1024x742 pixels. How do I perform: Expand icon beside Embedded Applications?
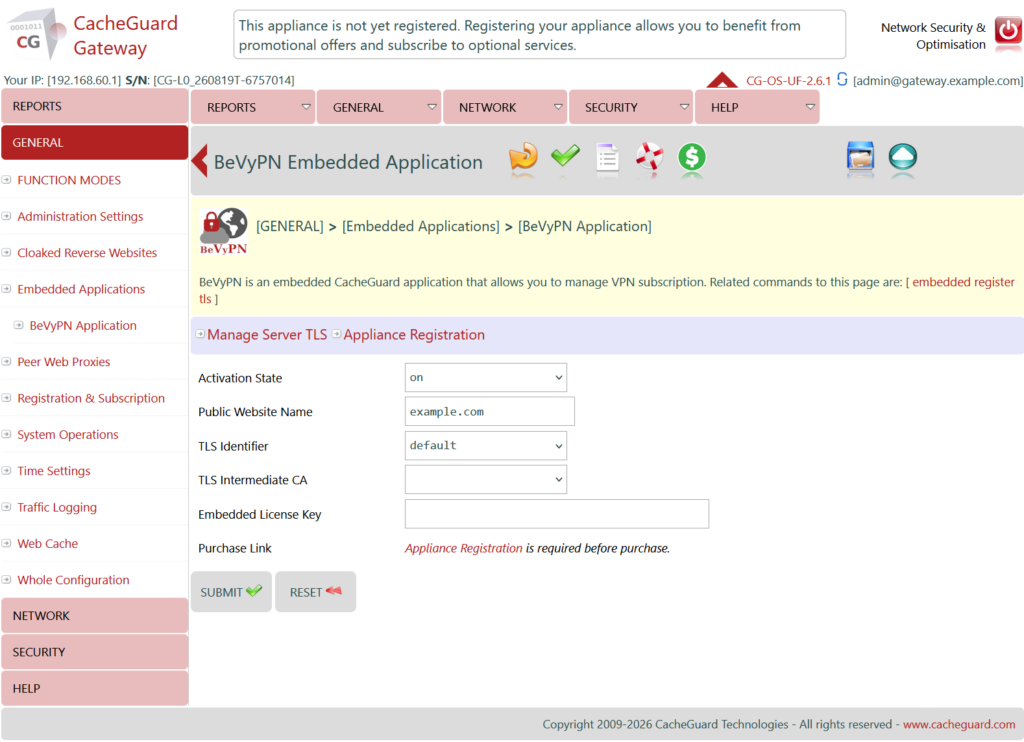click(x=7, y=289)
